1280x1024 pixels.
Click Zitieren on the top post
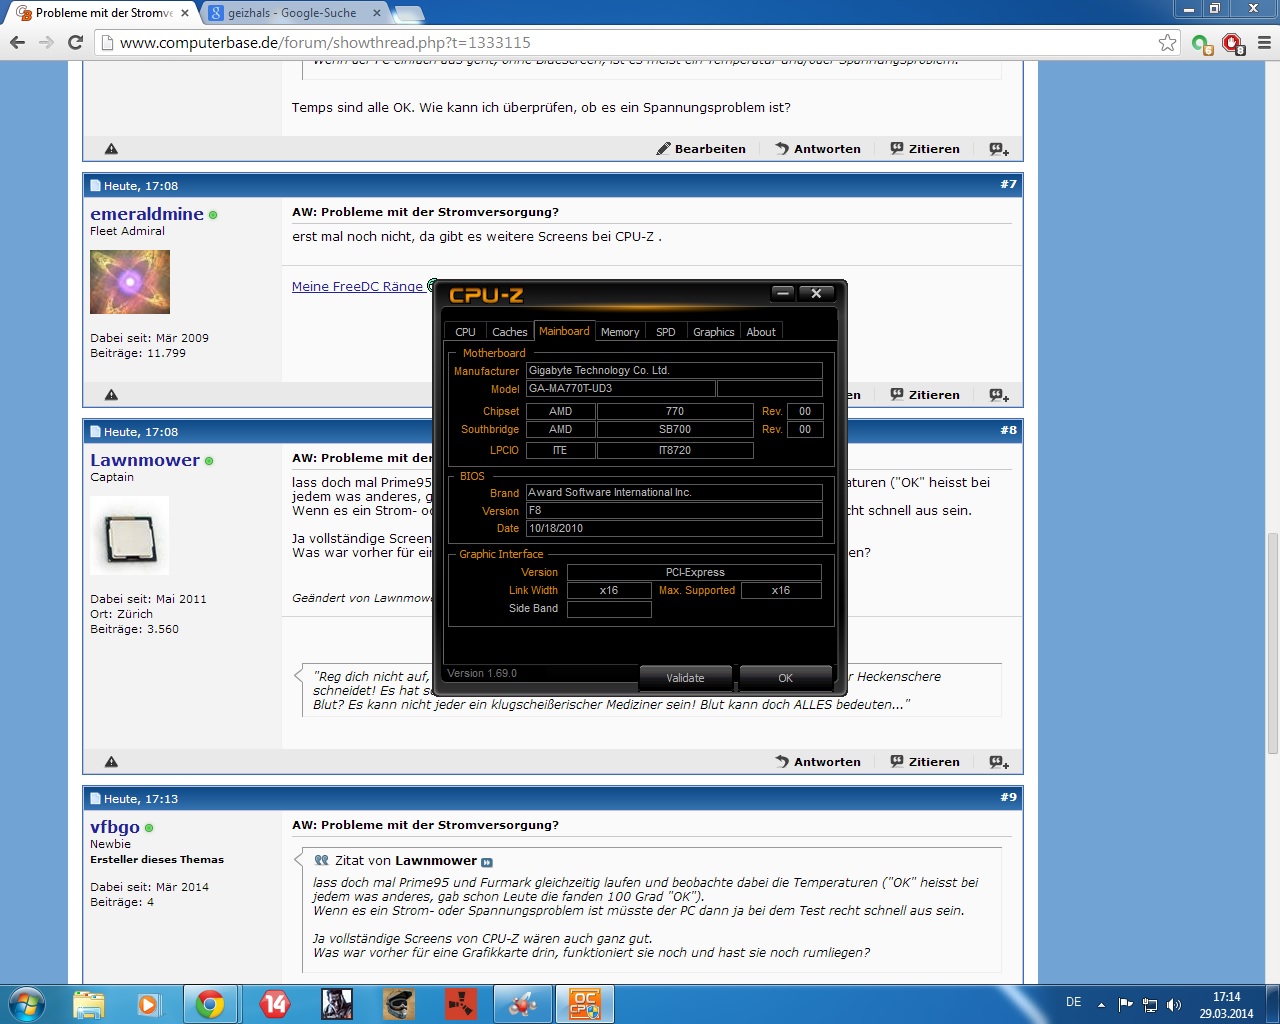pos(925,149)
